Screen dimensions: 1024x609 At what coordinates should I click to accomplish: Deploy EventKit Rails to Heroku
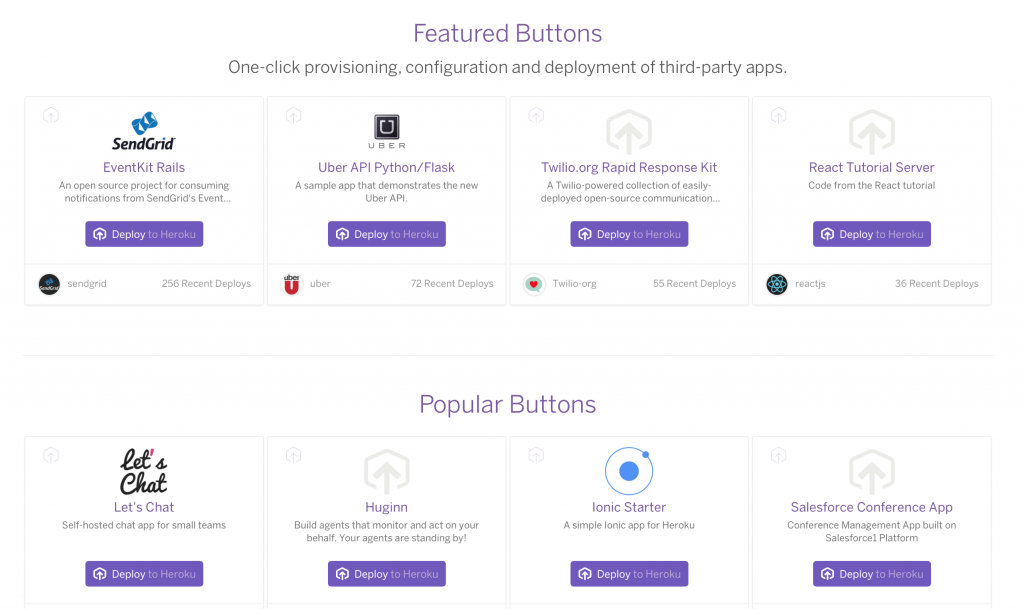tap(144, 234)
